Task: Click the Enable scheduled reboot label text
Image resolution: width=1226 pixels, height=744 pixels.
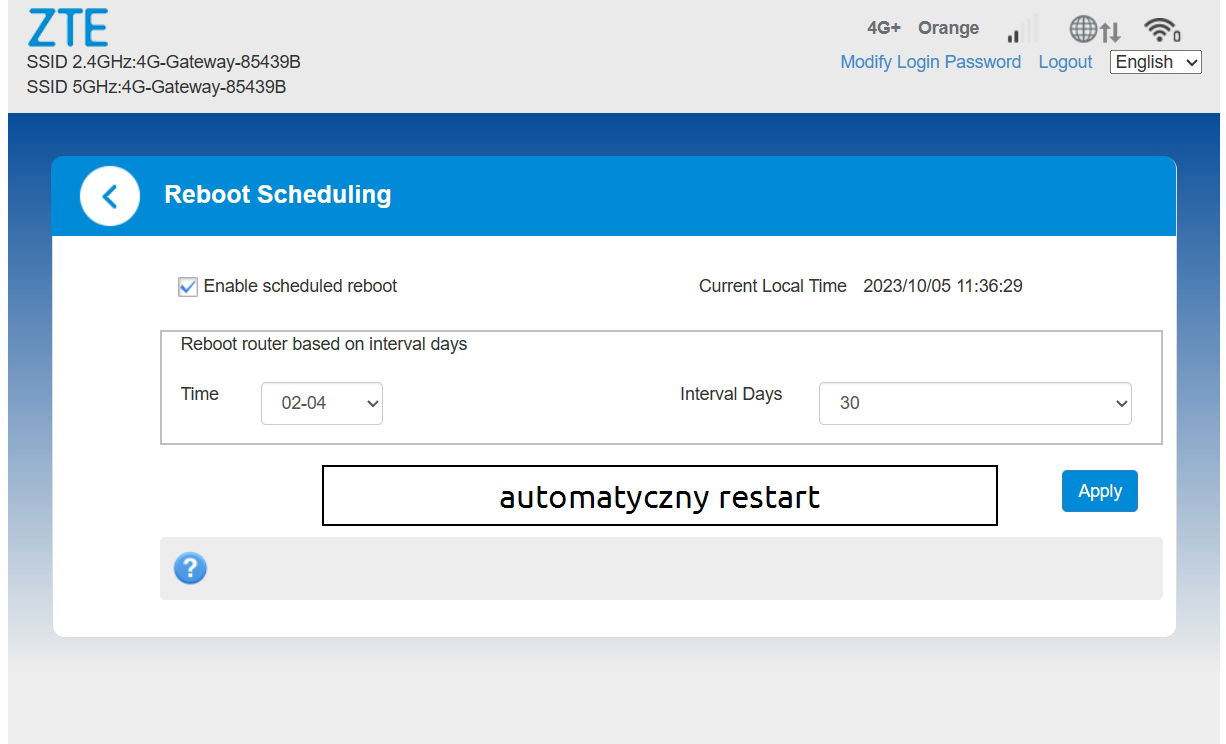Action: tap(300, 286)
